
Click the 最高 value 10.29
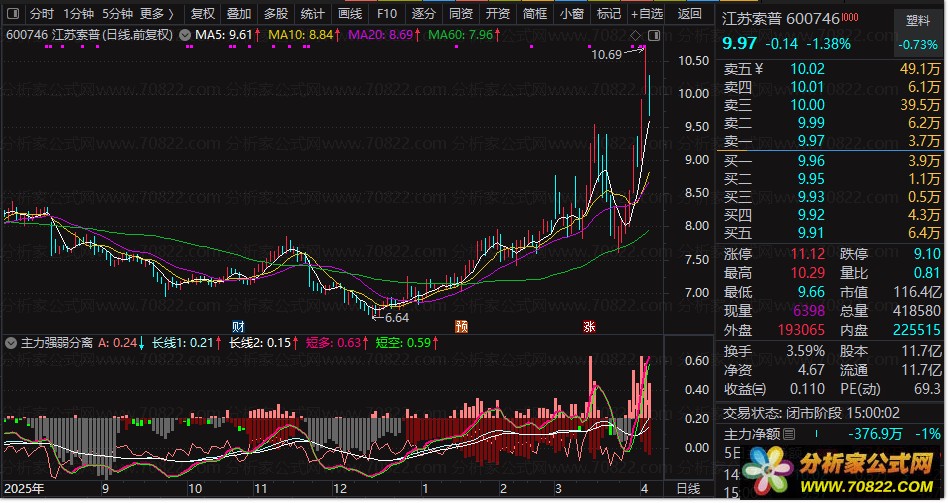tap(808, 273)
